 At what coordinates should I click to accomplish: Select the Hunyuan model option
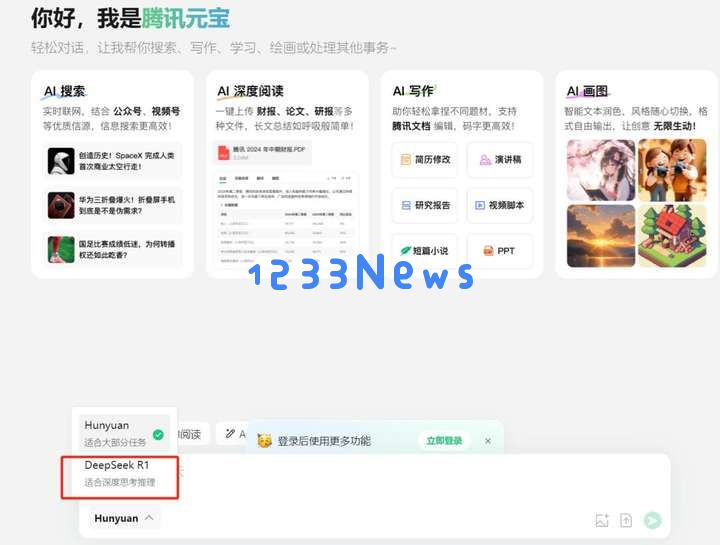[x=124, y=433]
